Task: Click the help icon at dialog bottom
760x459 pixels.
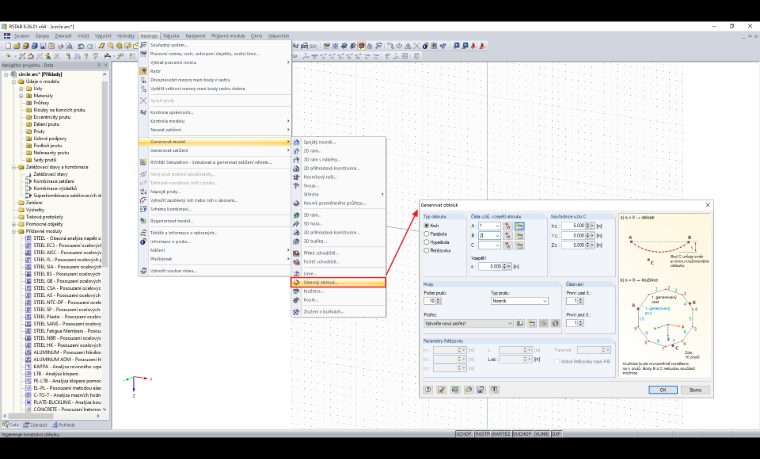Action: pos(428,390)
